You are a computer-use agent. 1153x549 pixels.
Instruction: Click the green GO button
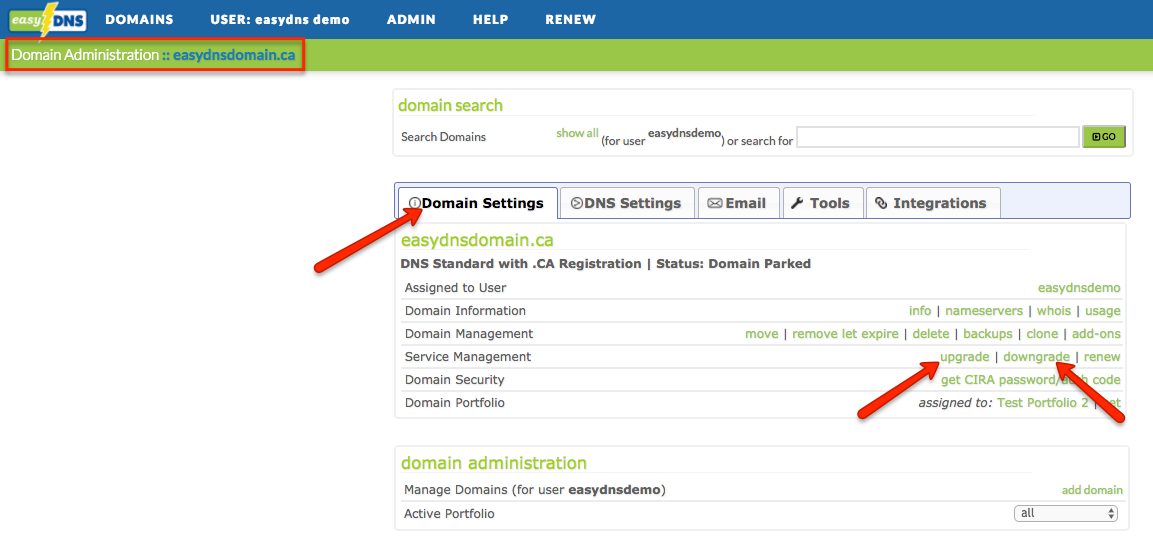pos(1104,137)
